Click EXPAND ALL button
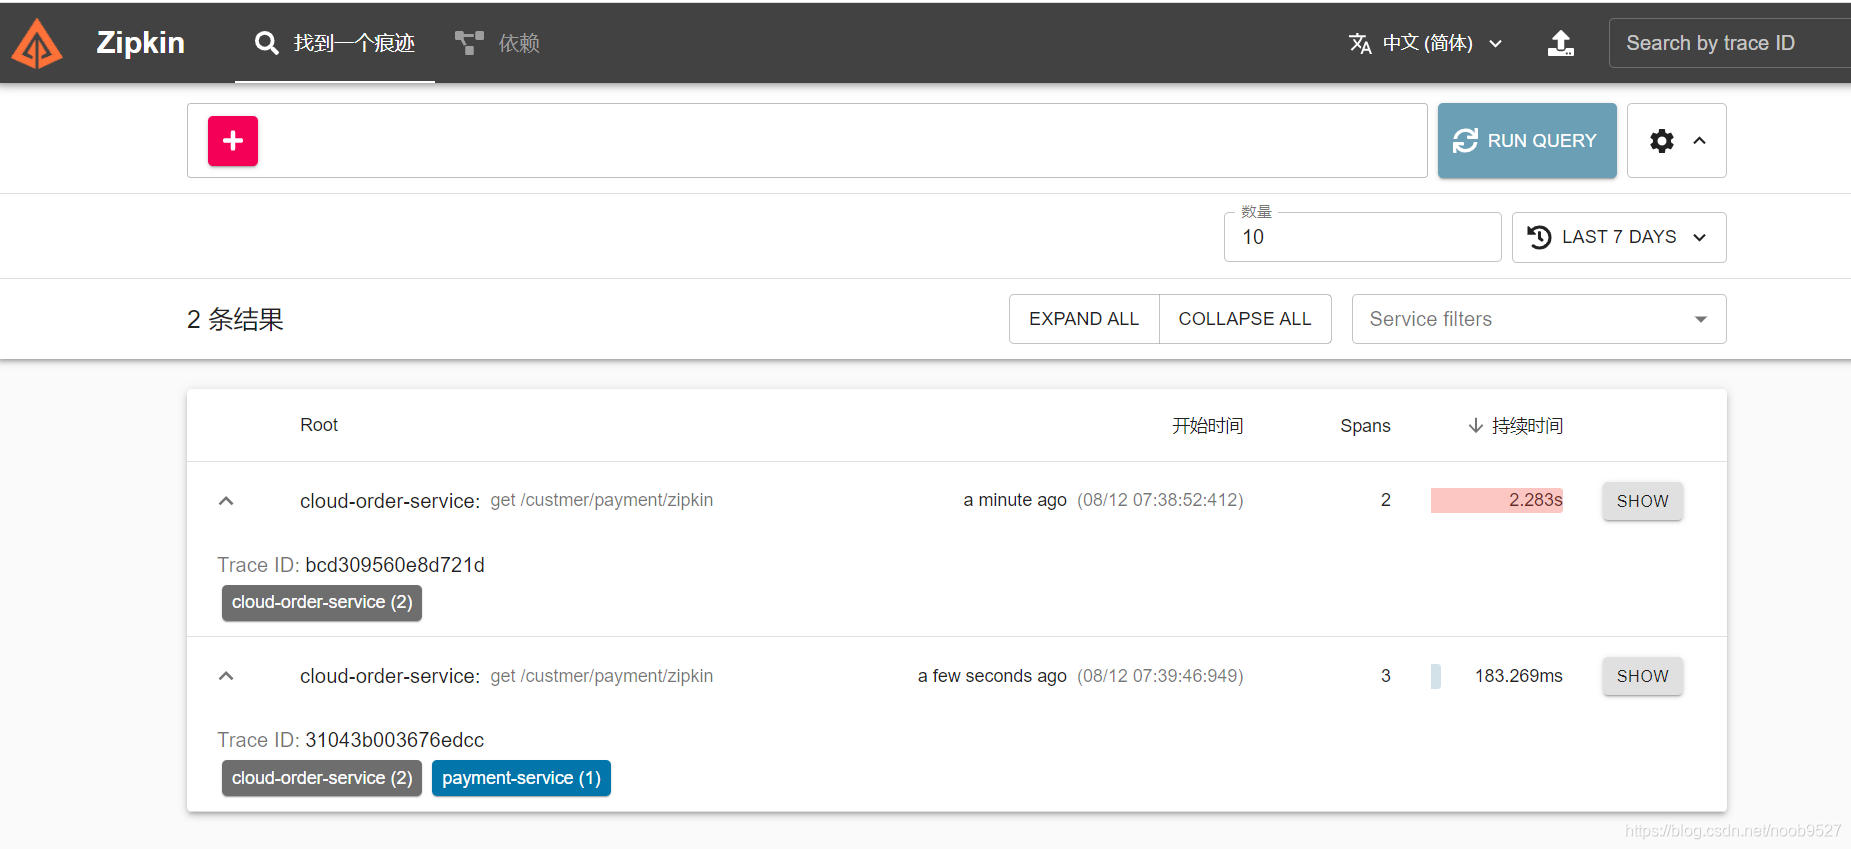 pyautogui.click(x=1084, y=319)
